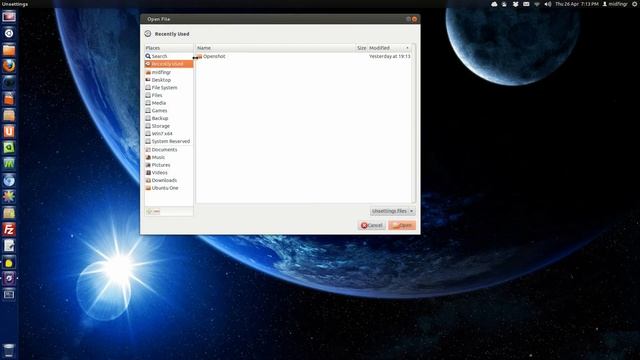The height and width of the screenshot is (360, 640).
Task: Open the text editor launcher icon
Action: point(9,246)
